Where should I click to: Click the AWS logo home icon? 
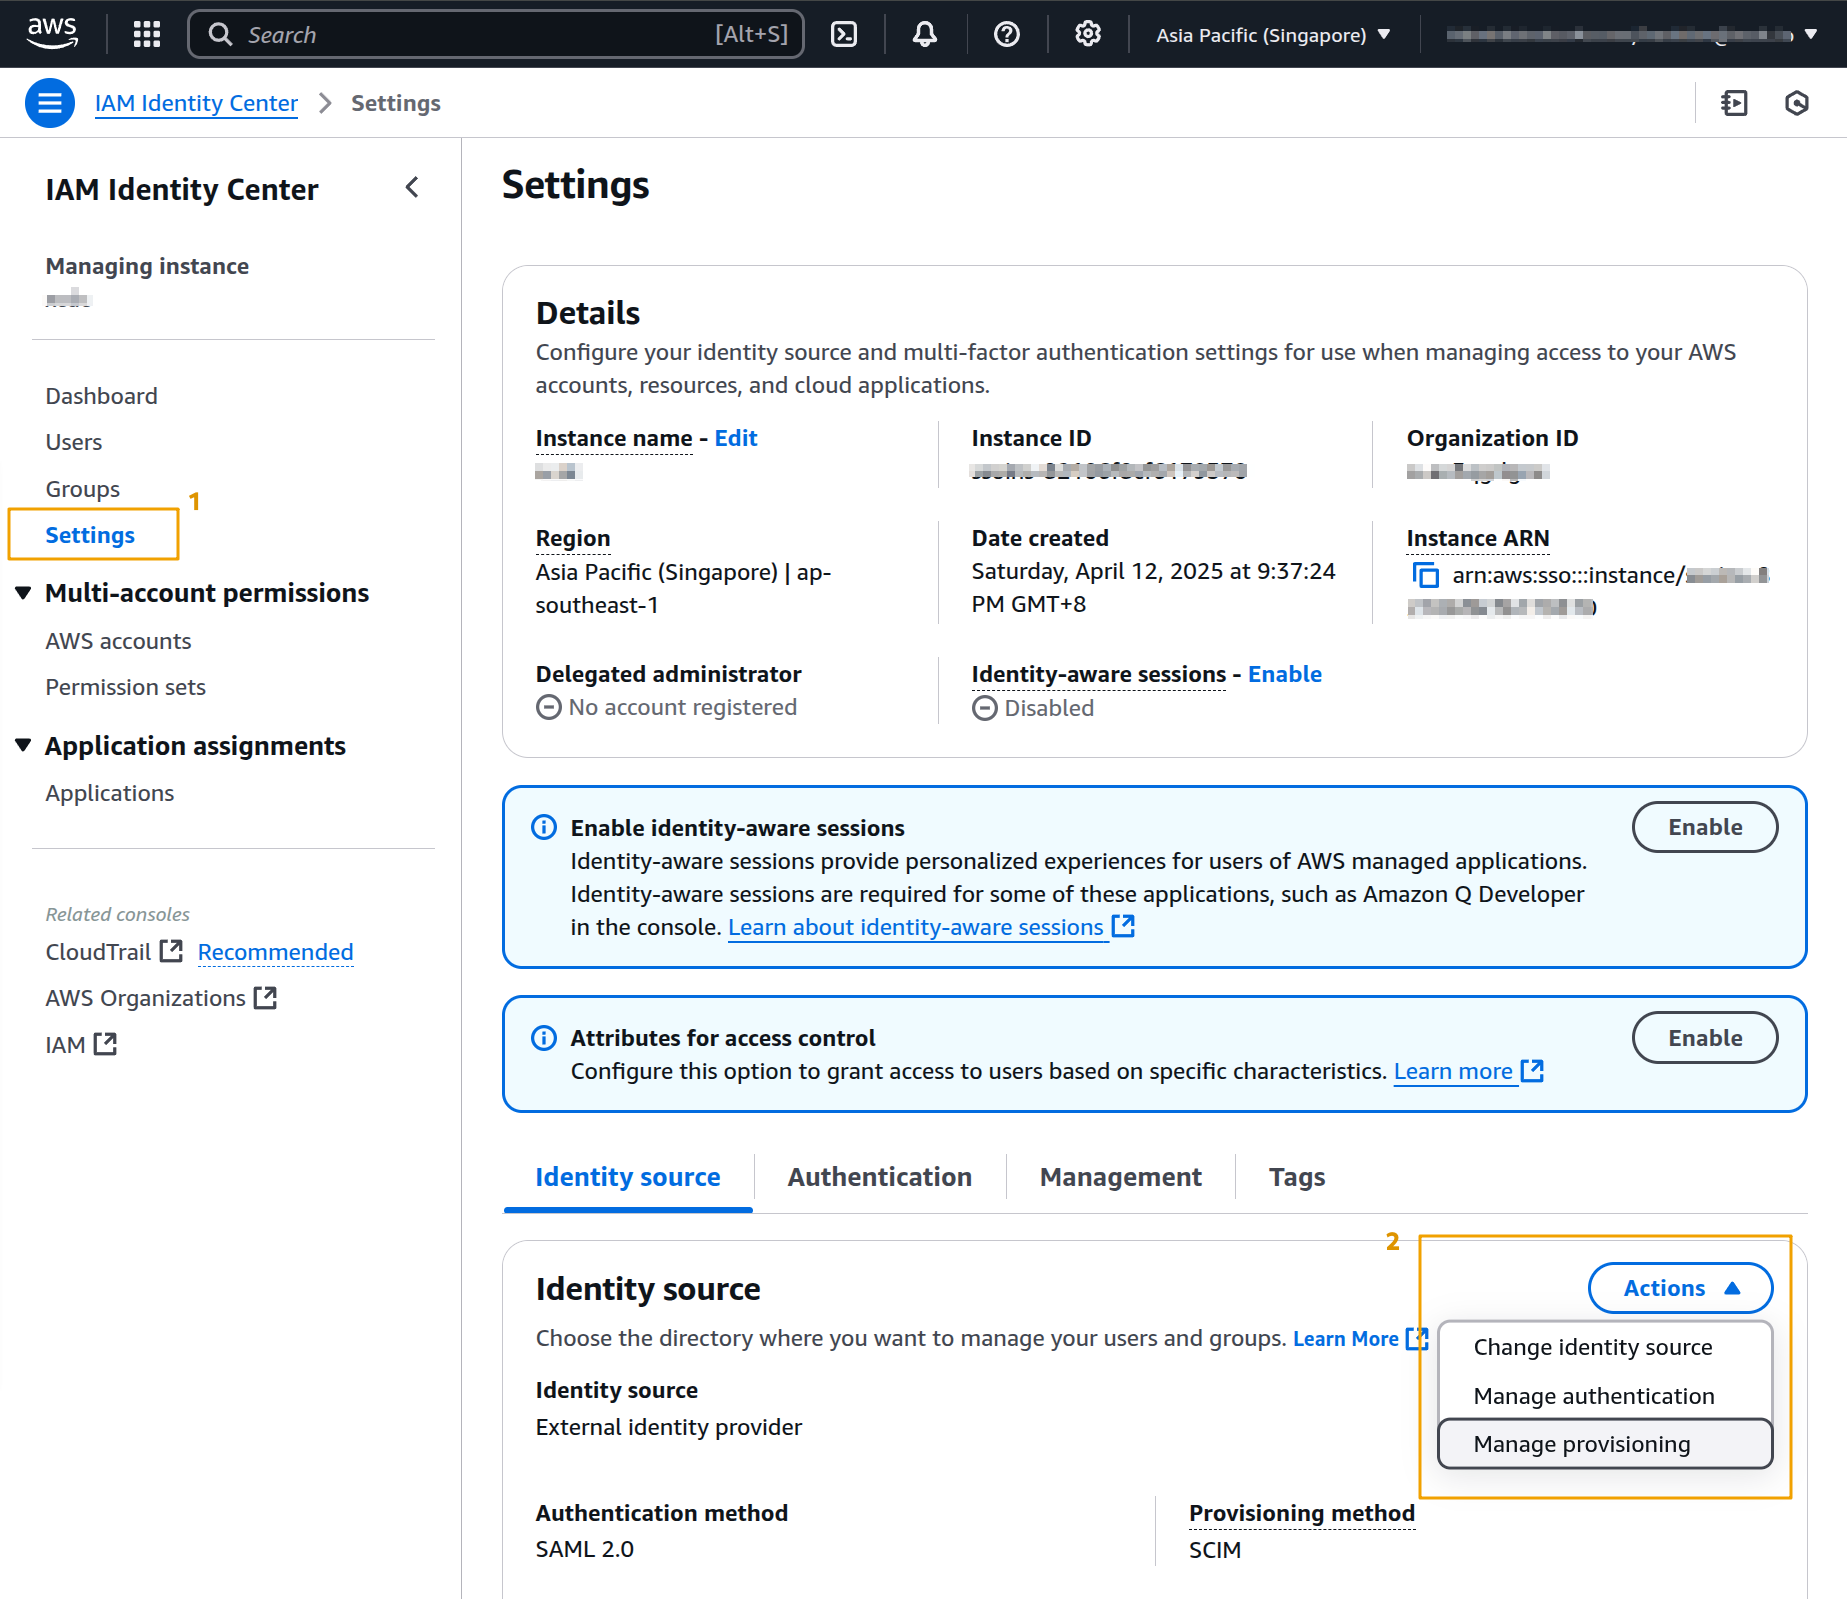click(52, 34)
